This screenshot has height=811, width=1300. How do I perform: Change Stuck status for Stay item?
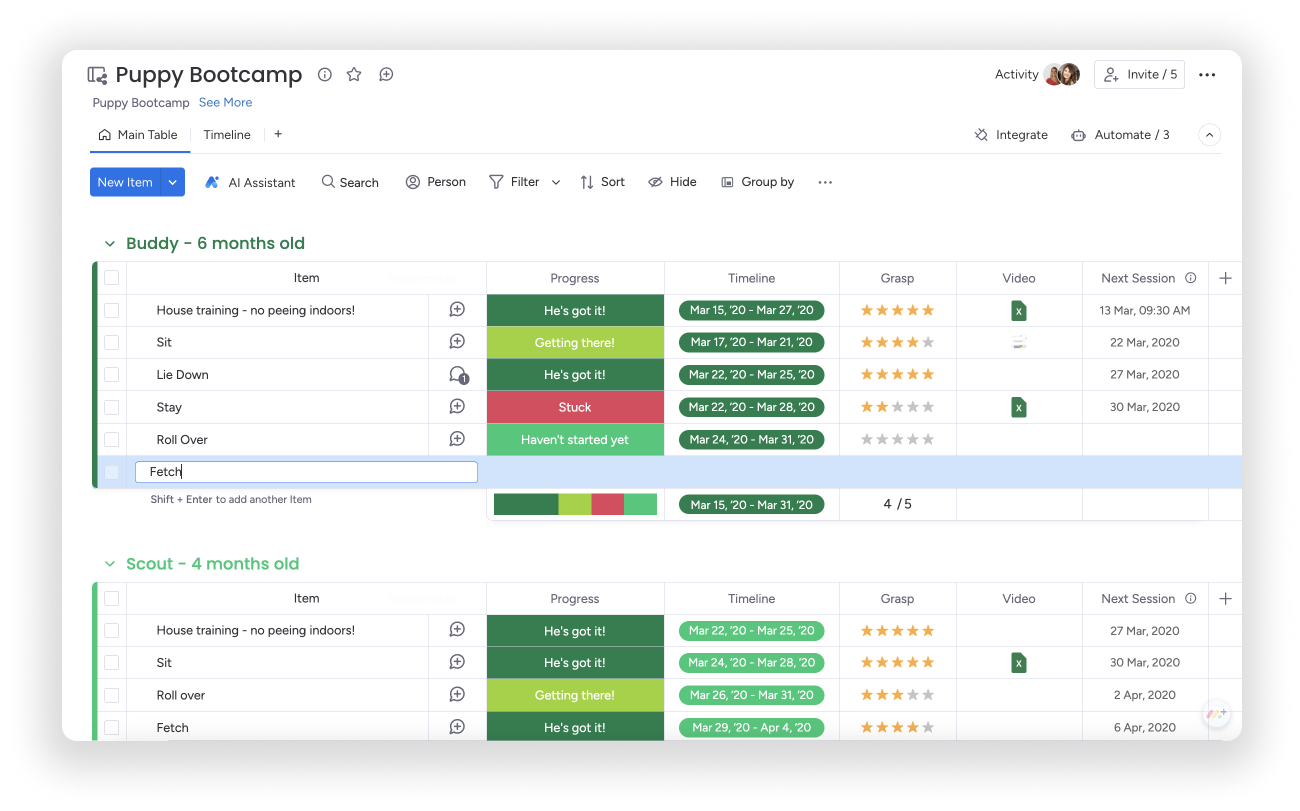(x=575, y=407)
